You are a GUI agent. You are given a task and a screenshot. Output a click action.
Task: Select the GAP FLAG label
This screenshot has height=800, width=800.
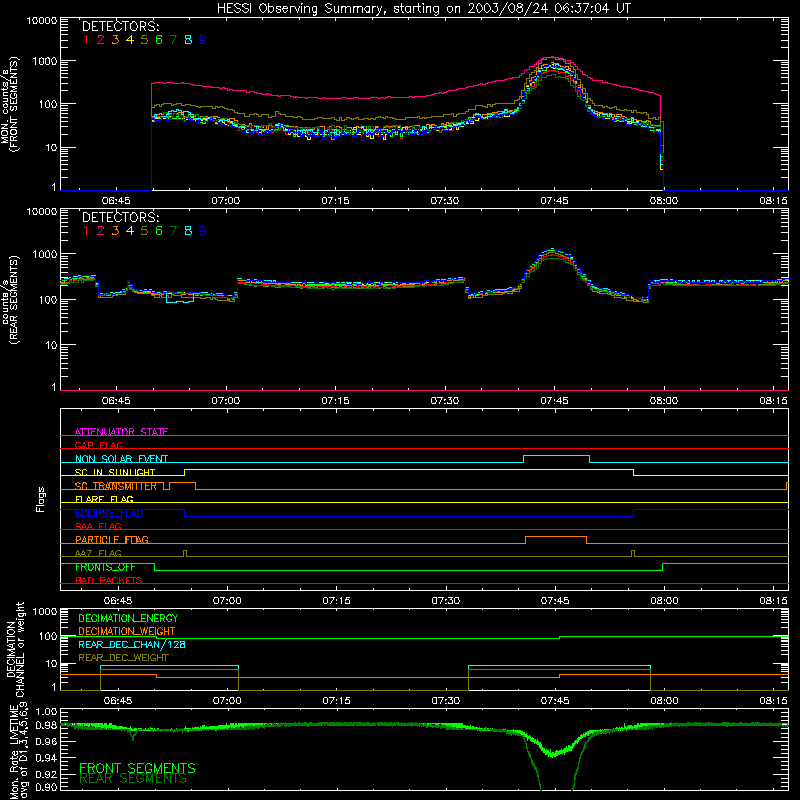click(x=98, y=445)
